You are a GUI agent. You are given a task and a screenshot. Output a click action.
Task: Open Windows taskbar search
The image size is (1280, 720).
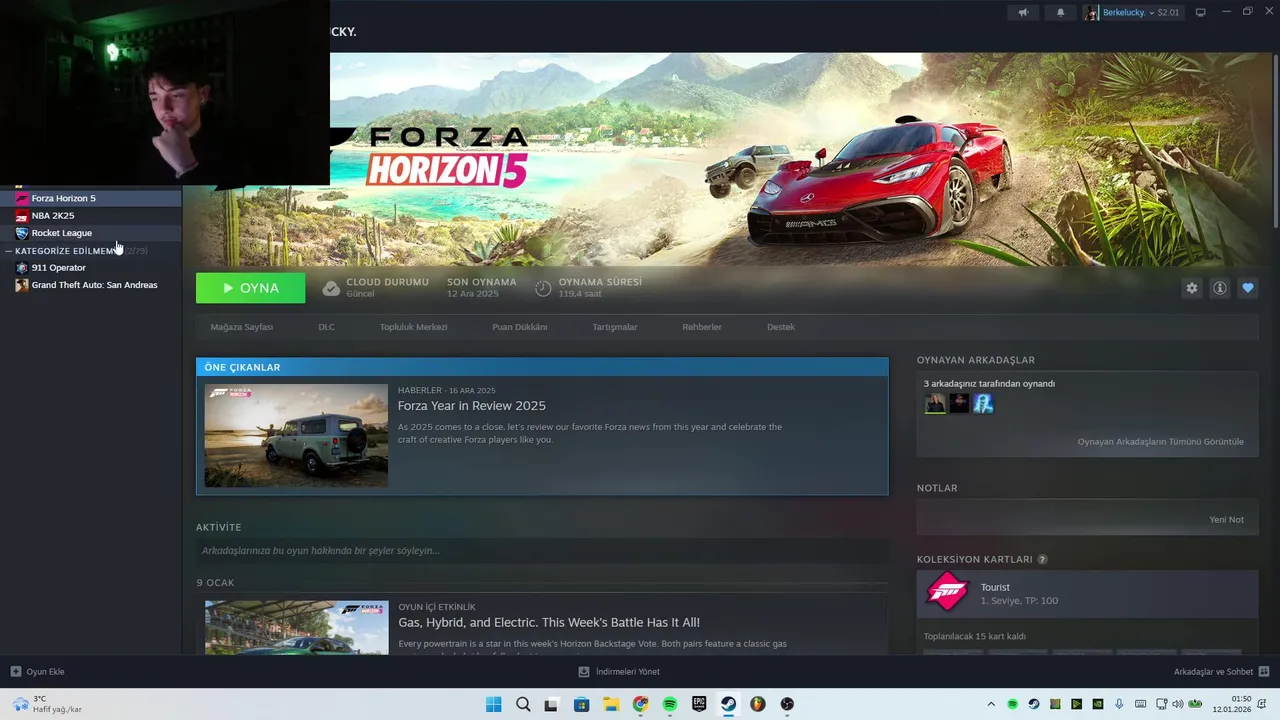(523, 704)
